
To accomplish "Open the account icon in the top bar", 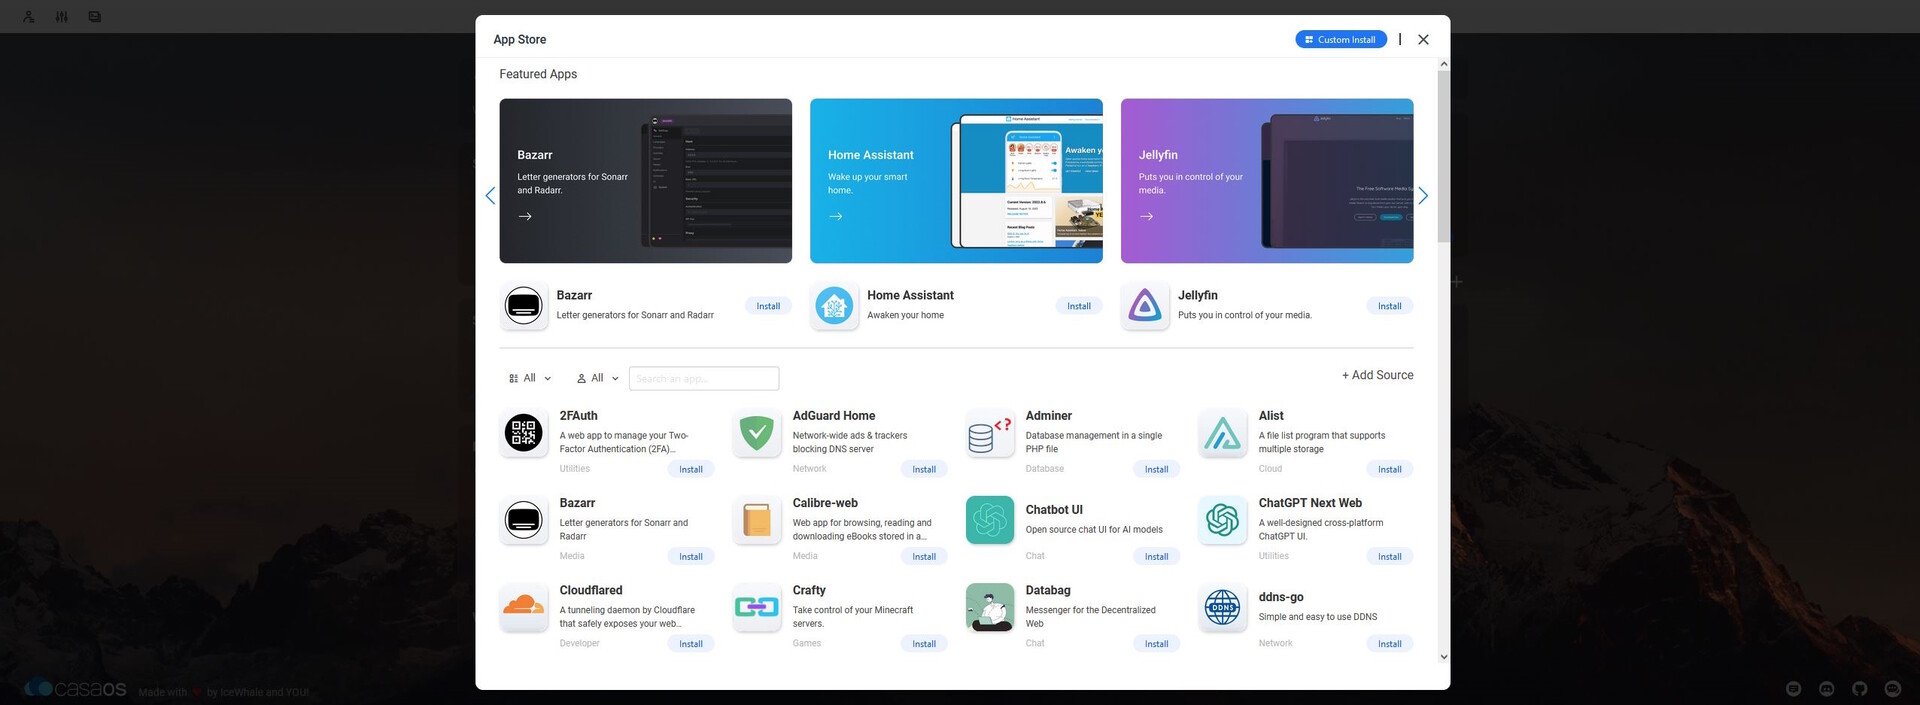I will click(28, 17).
